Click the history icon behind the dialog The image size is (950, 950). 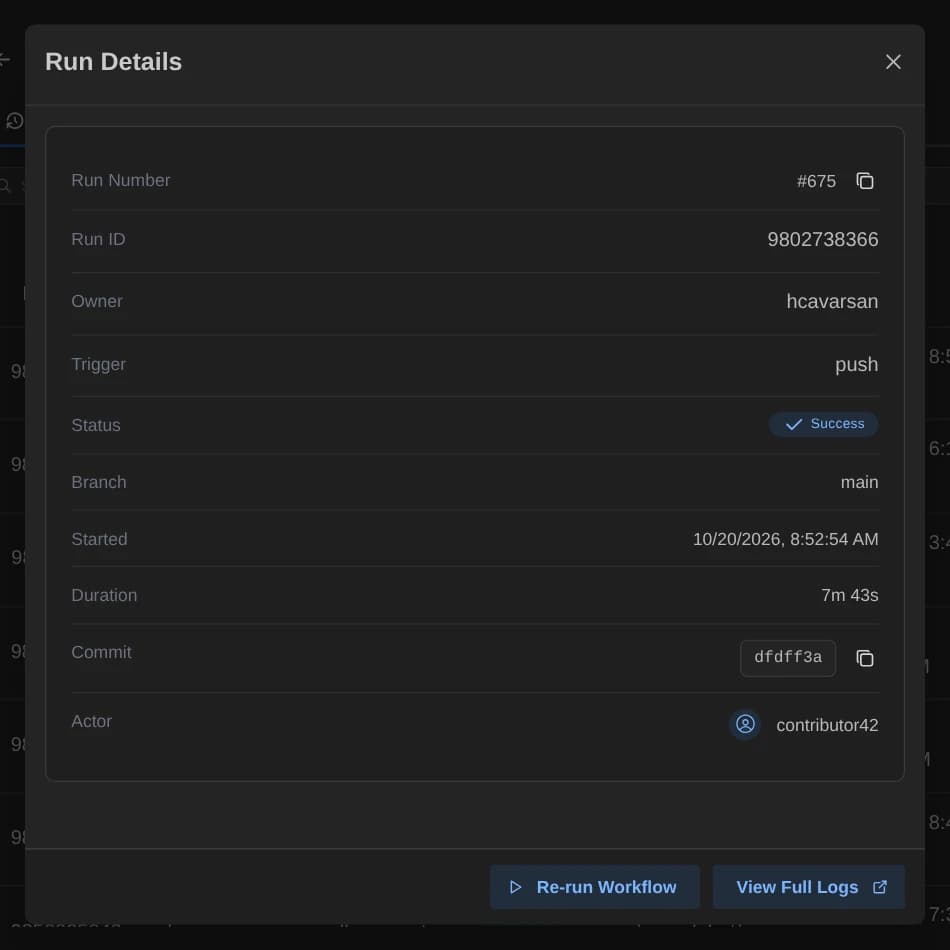[15, 121]
